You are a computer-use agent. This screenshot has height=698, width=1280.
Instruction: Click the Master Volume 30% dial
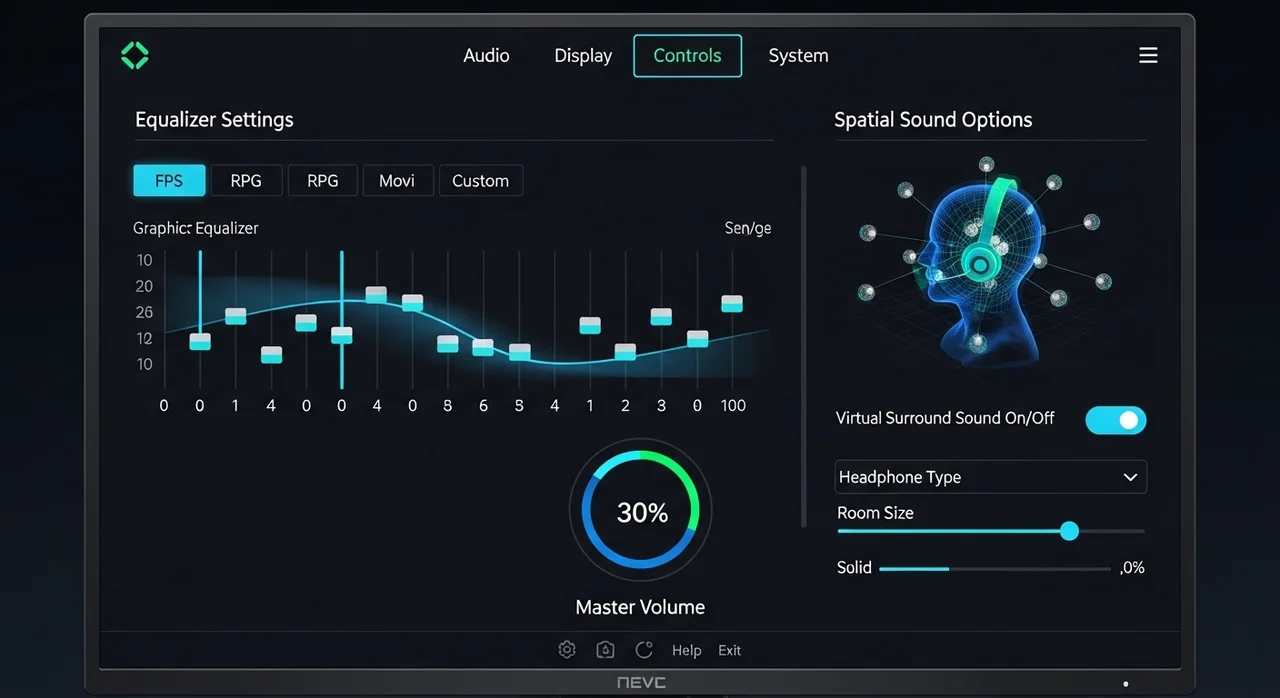point(641,511)
